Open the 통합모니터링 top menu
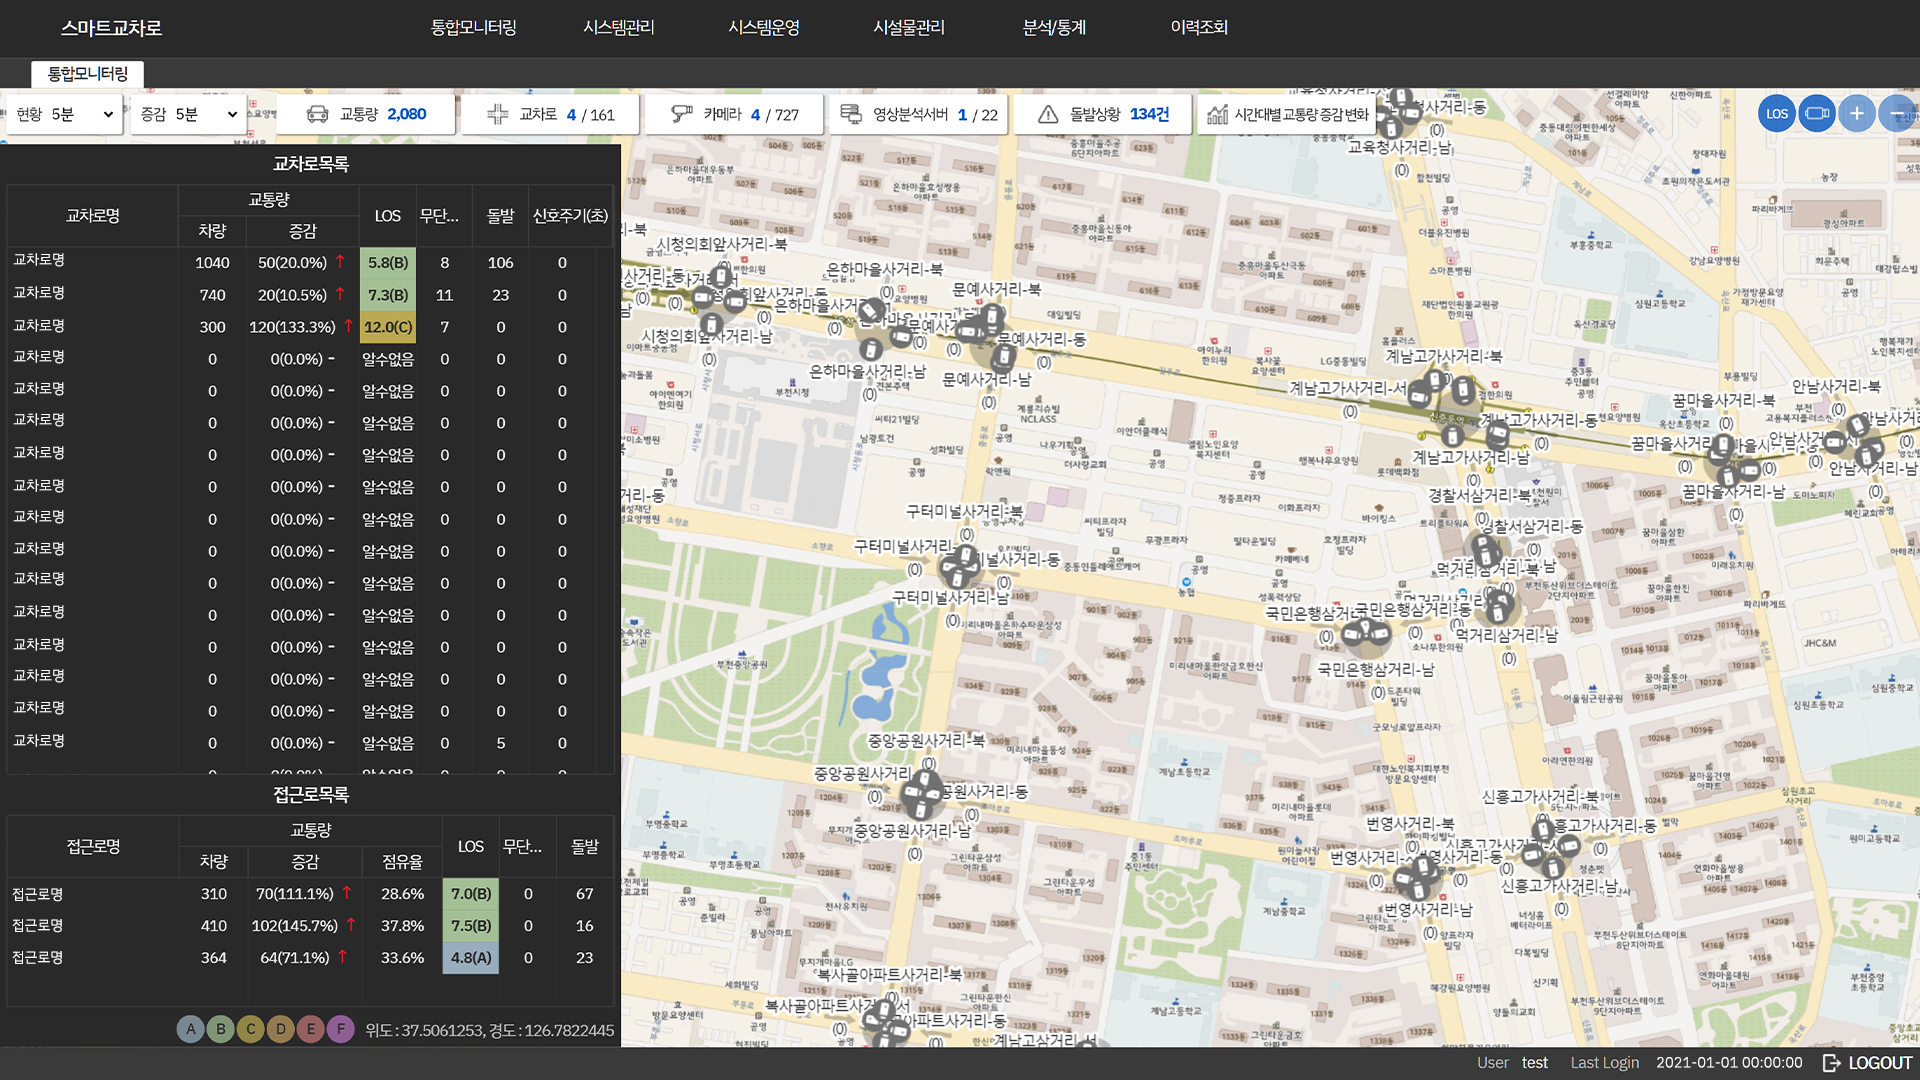The height and width of the screenshot is (1080, 1920). (x=473, y=27)
